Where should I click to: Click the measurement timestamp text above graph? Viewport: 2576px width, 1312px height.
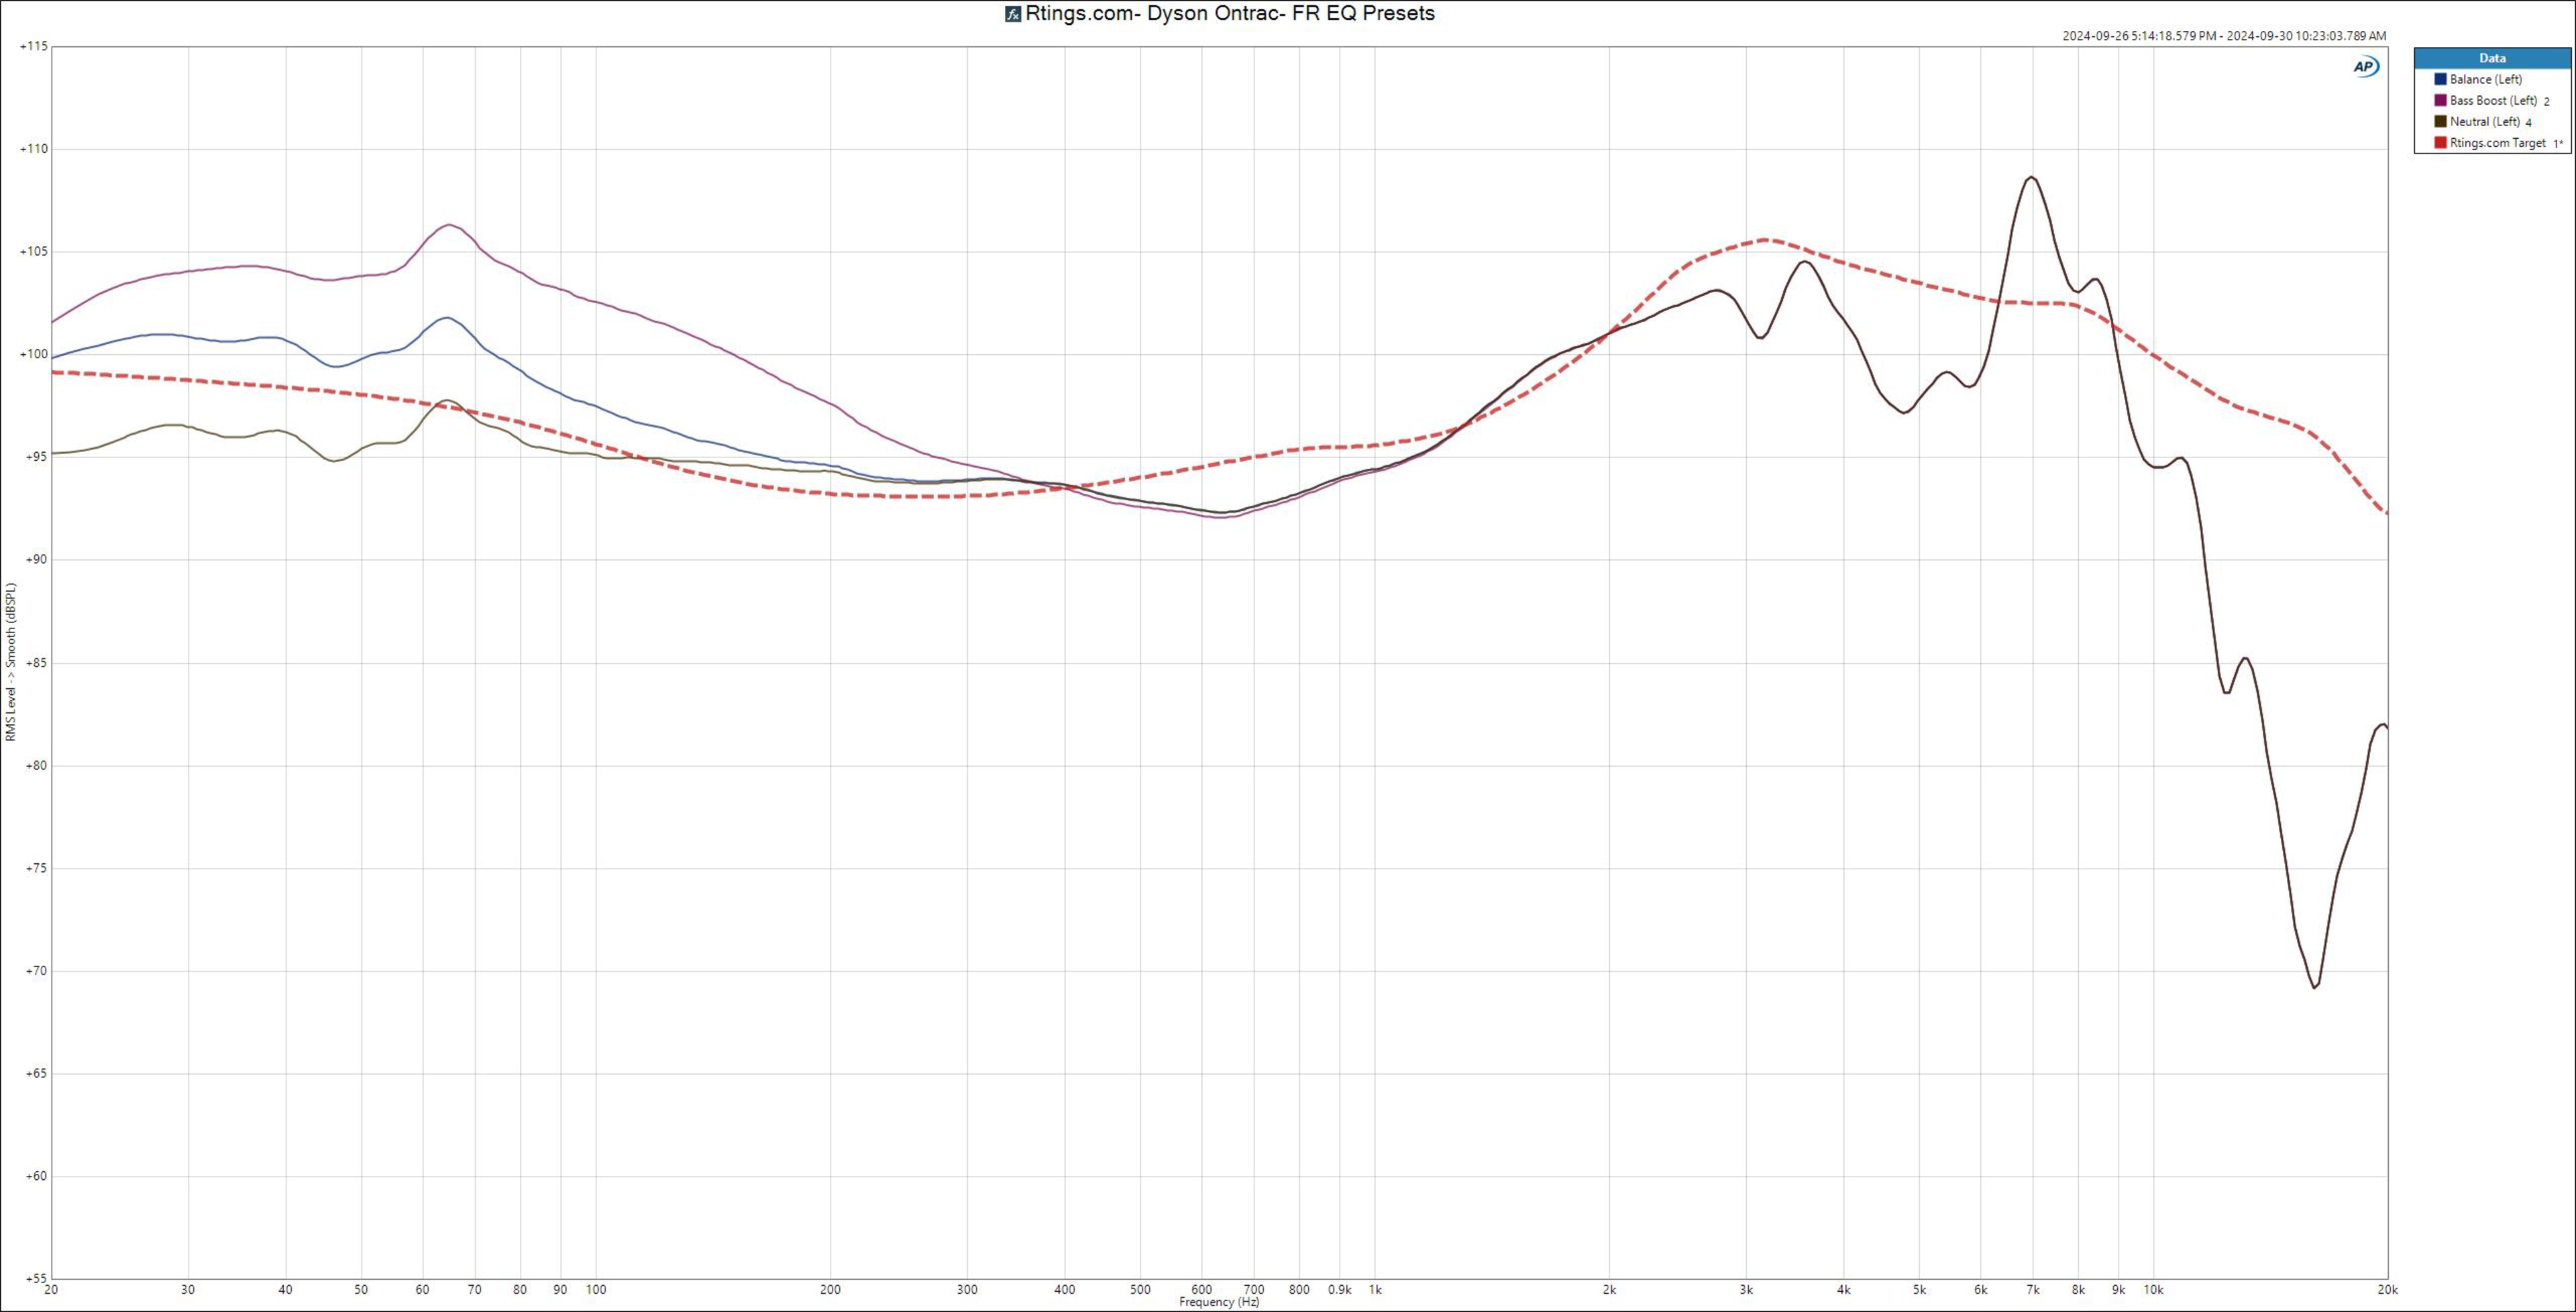[x=2224, y=36]
